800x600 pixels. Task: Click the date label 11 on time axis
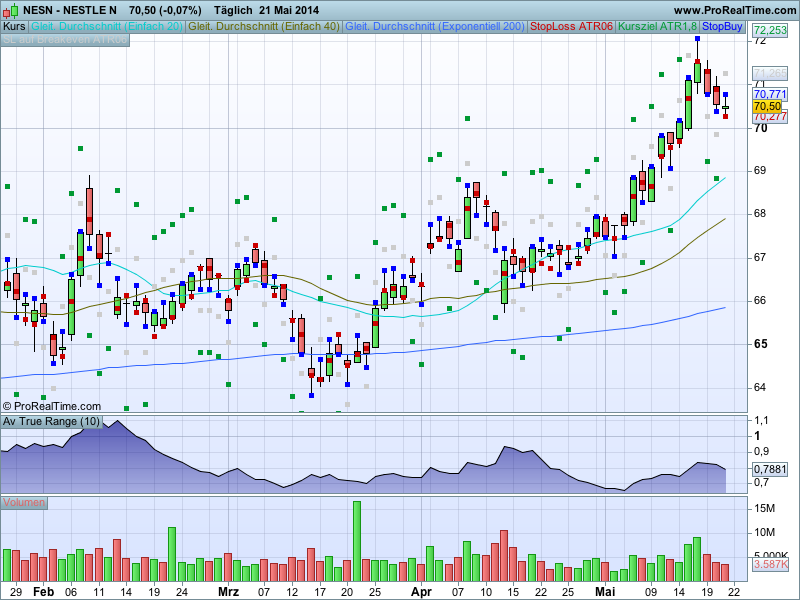pyautogui.click(x=98, y=592)
